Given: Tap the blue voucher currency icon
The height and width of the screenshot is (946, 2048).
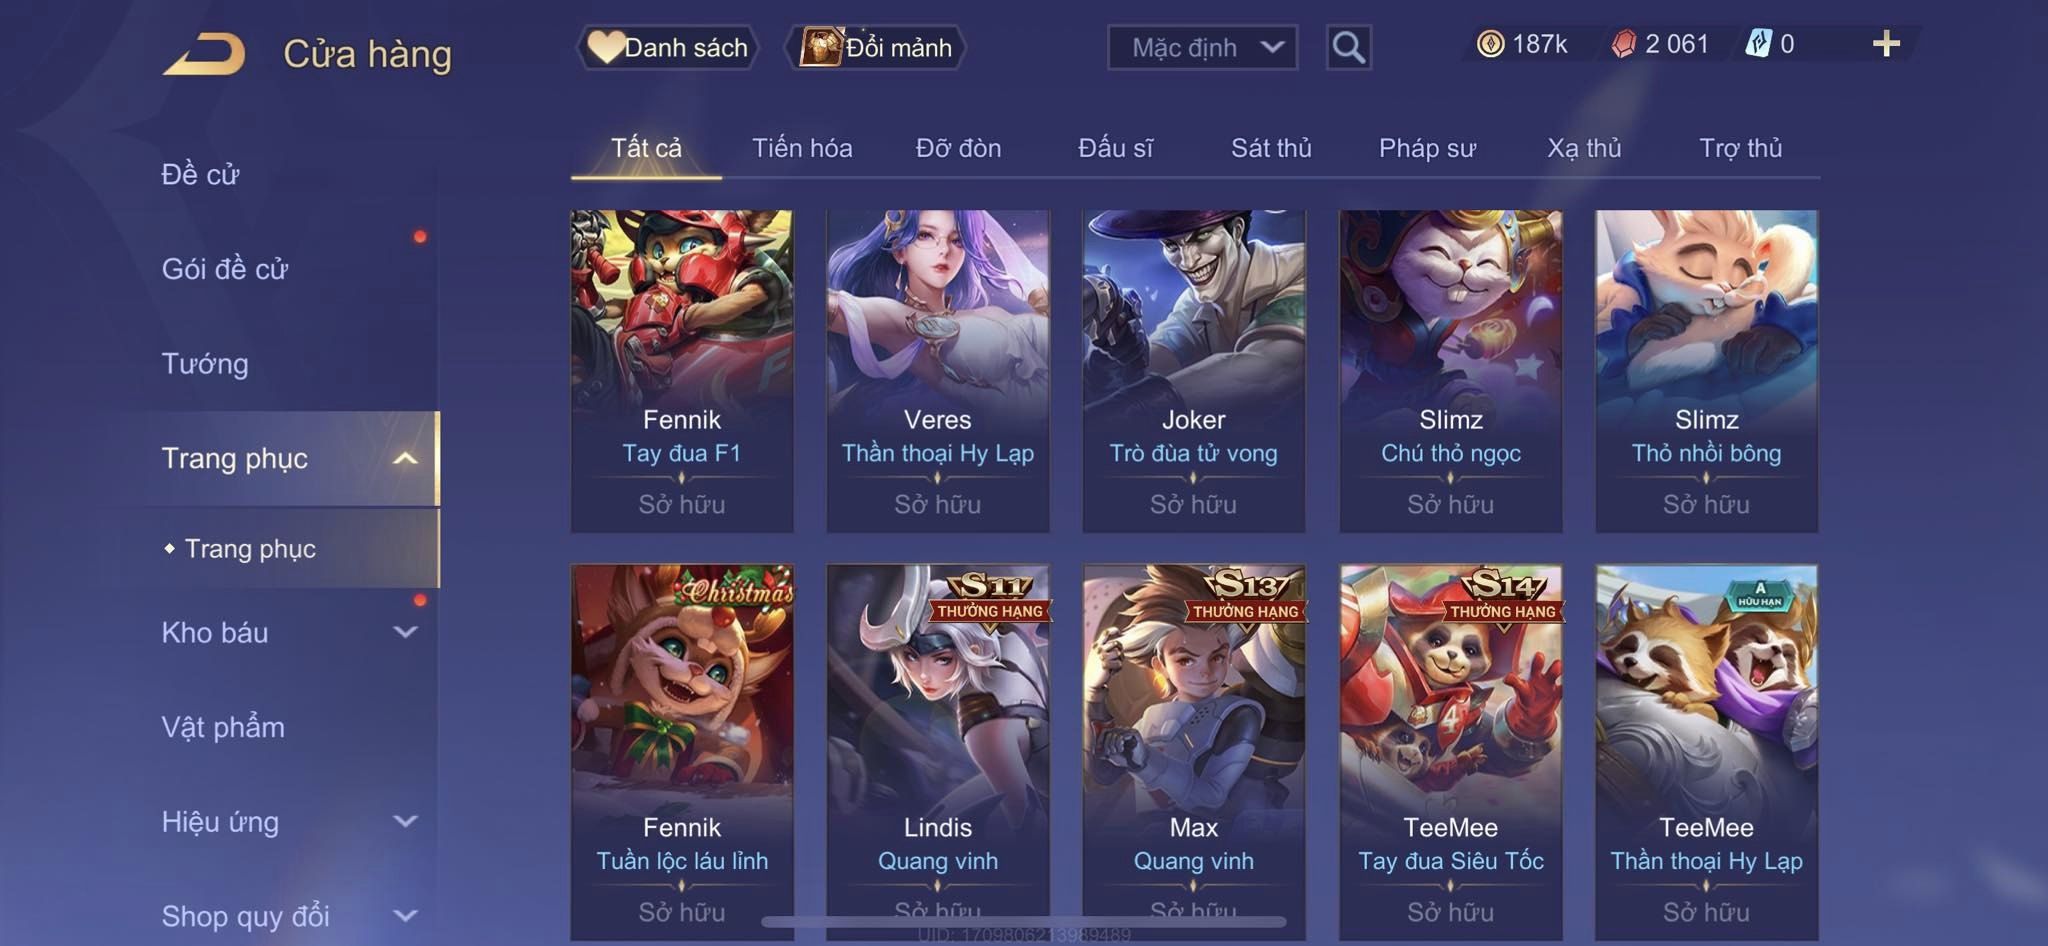Looking at the screenshot, I should coord(1758,44).
